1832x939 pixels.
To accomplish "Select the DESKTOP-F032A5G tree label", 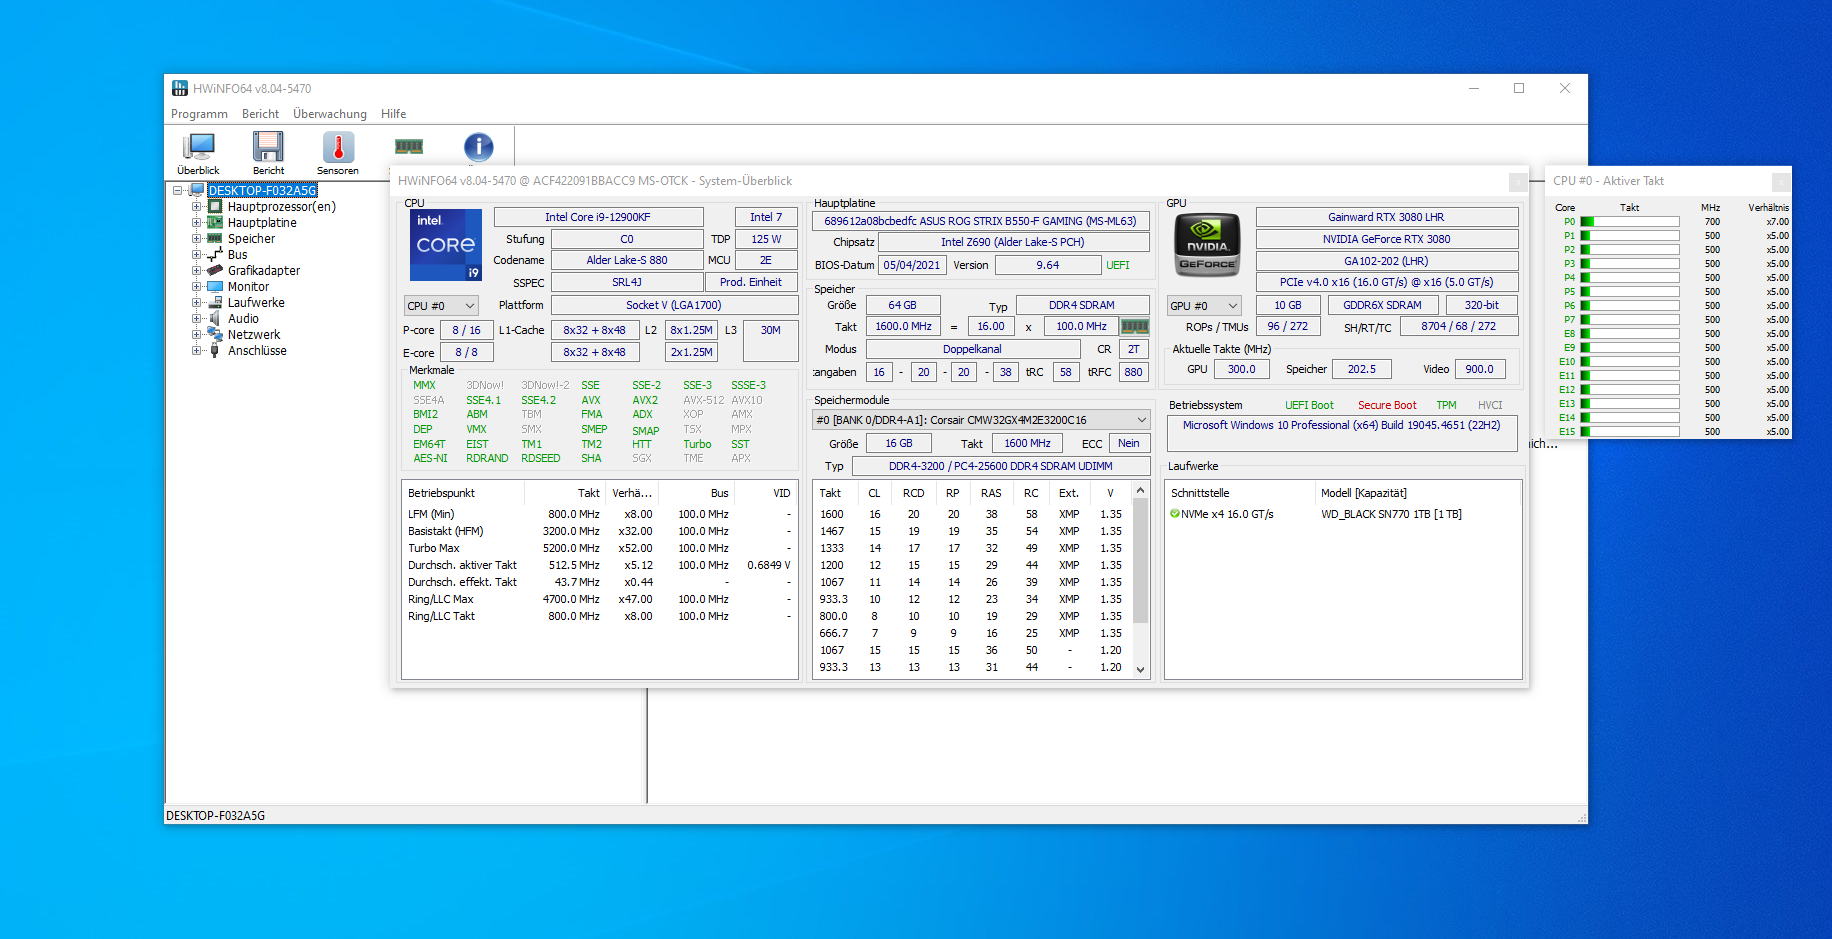I will 262,190.
